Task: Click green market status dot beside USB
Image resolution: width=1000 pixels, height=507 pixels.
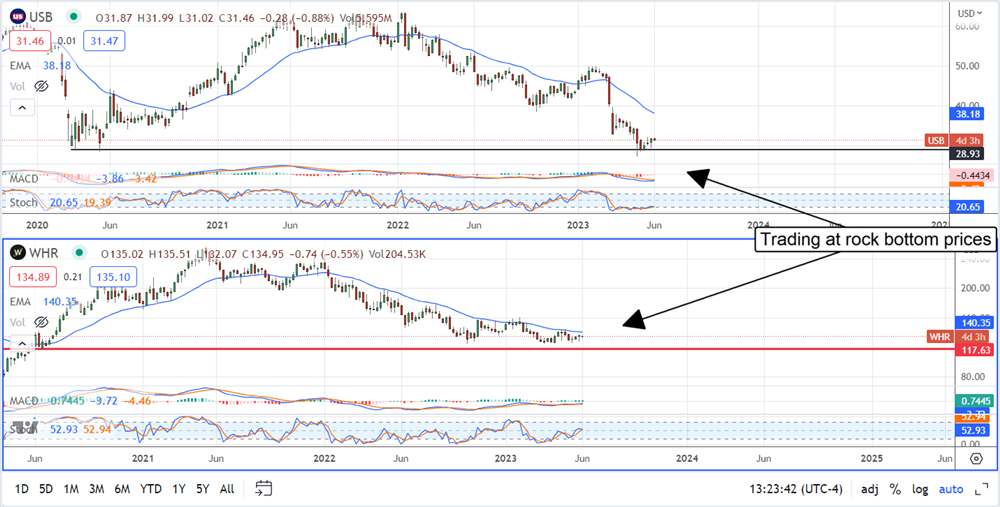Action: click(76, 15)
